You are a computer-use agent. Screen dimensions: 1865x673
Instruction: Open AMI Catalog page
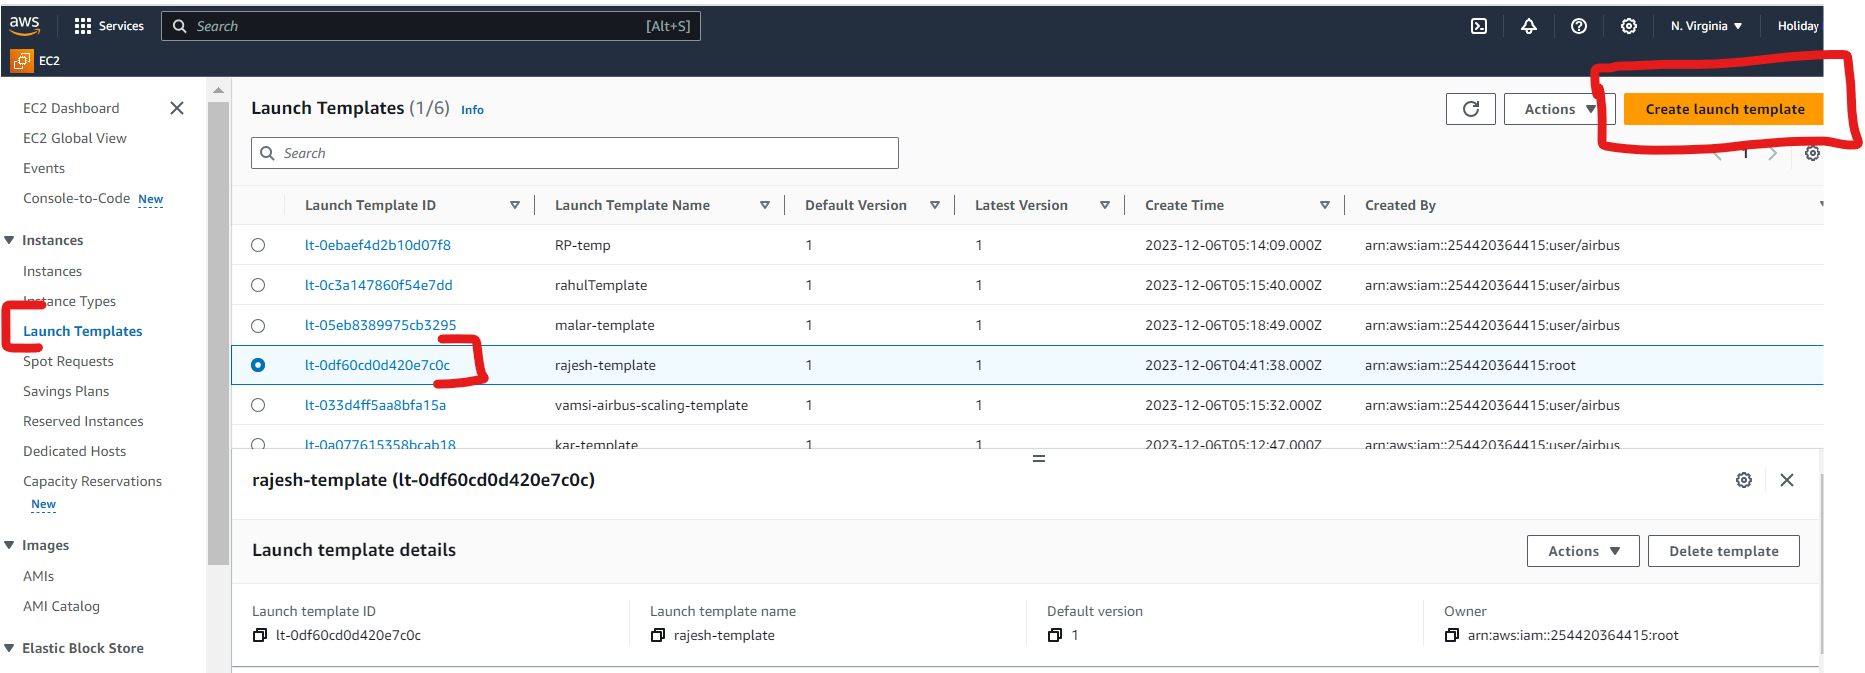pos(62,606)
